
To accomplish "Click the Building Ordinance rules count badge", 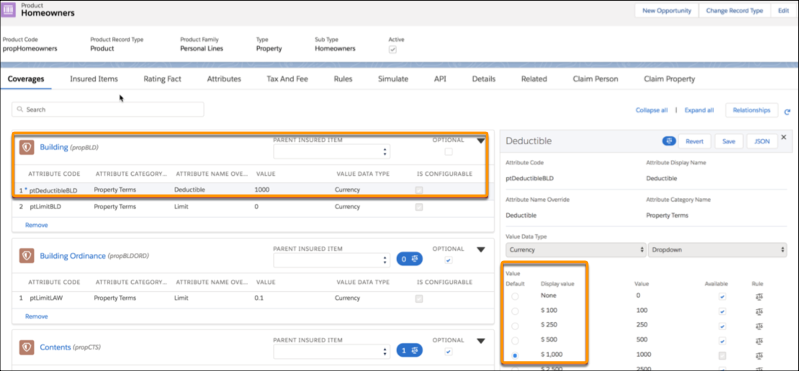I will pos(411,259).
